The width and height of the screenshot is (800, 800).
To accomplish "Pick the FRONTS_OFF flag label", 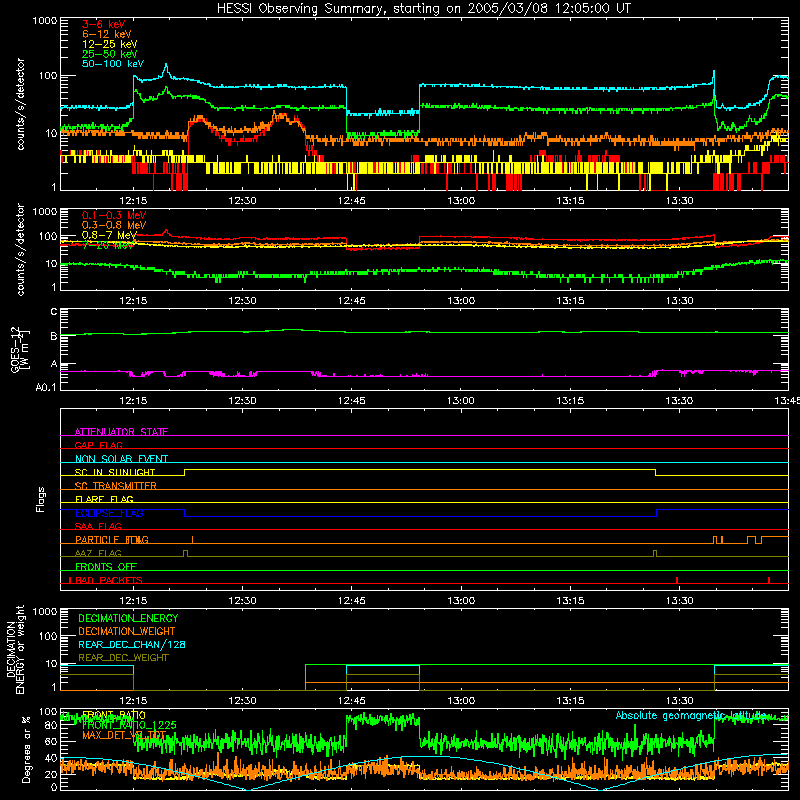I will click(106, 566).
